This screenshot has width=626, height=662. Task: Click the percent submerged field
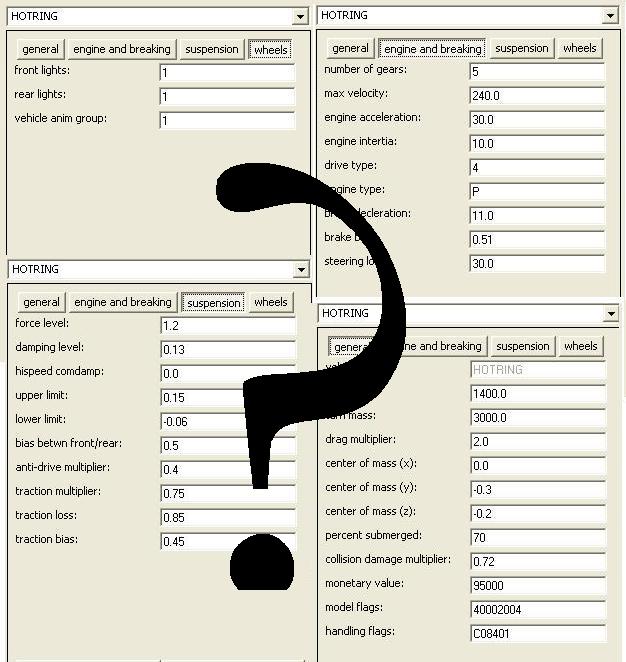(537, 538)
